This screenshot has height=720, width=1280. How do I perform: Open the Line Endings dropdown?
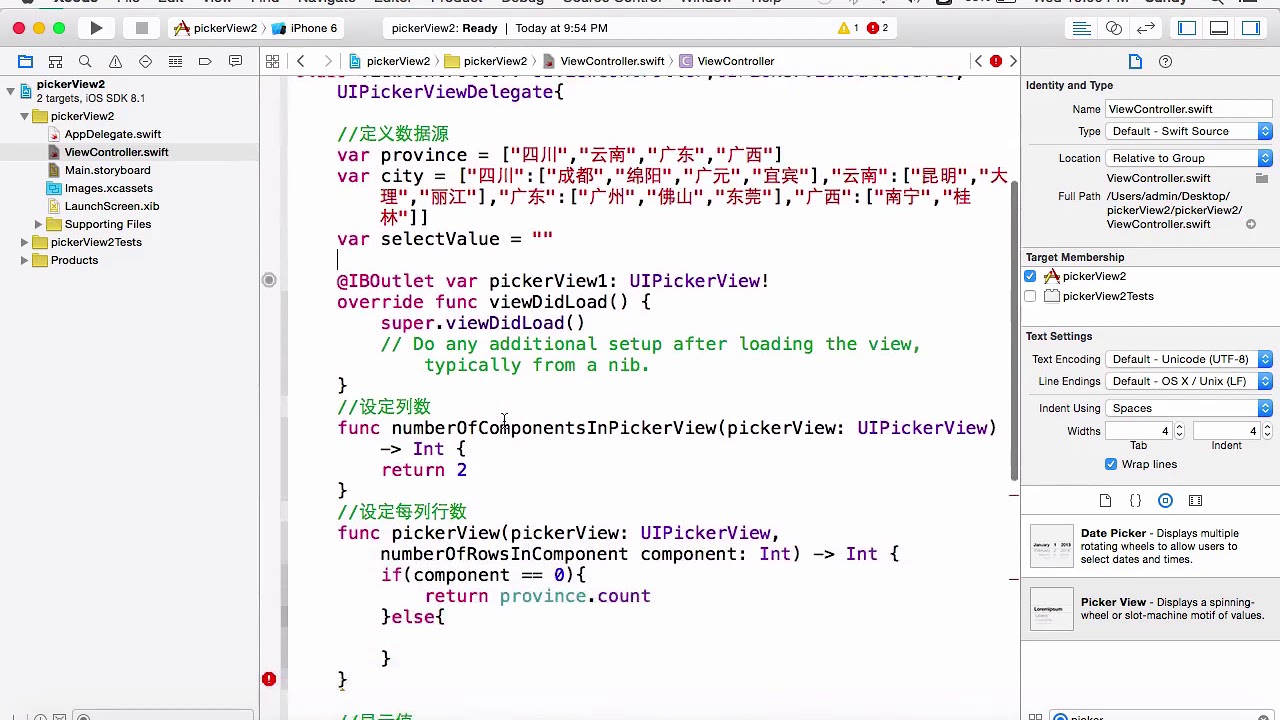pos(1189,381)
